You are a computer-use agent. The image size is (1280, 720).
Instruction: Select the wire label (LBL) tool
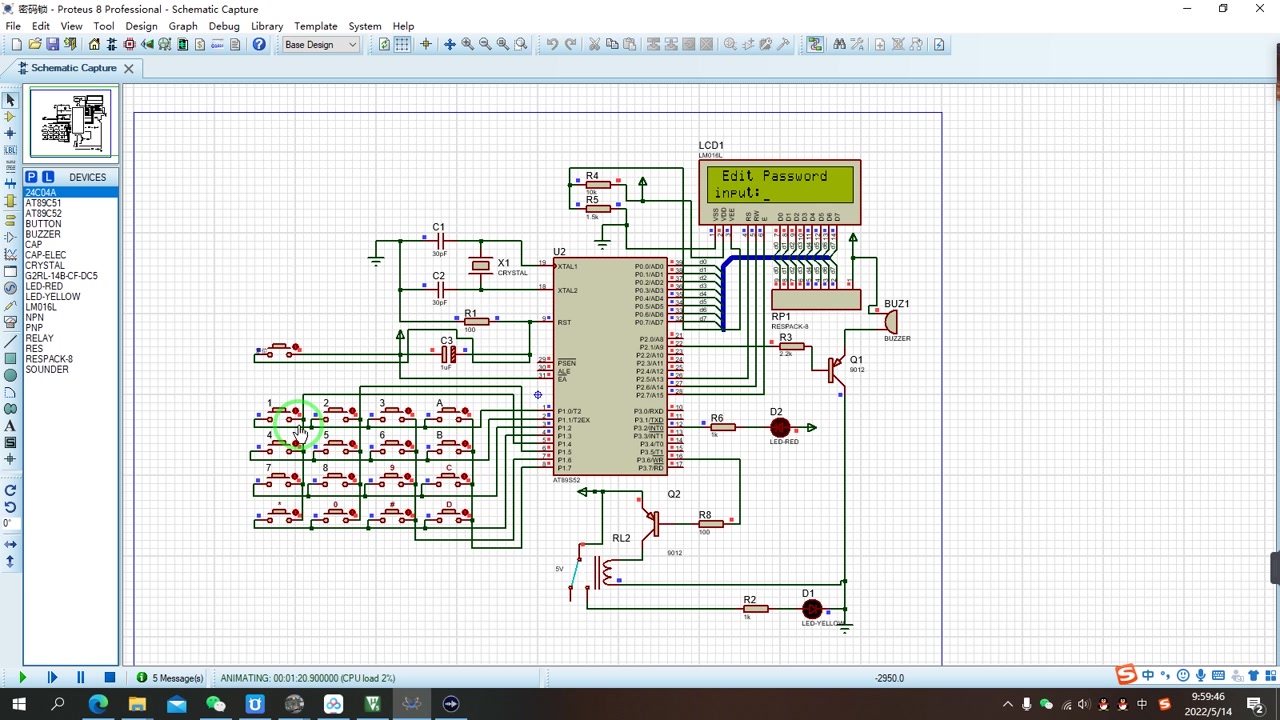tap(10, 150)
